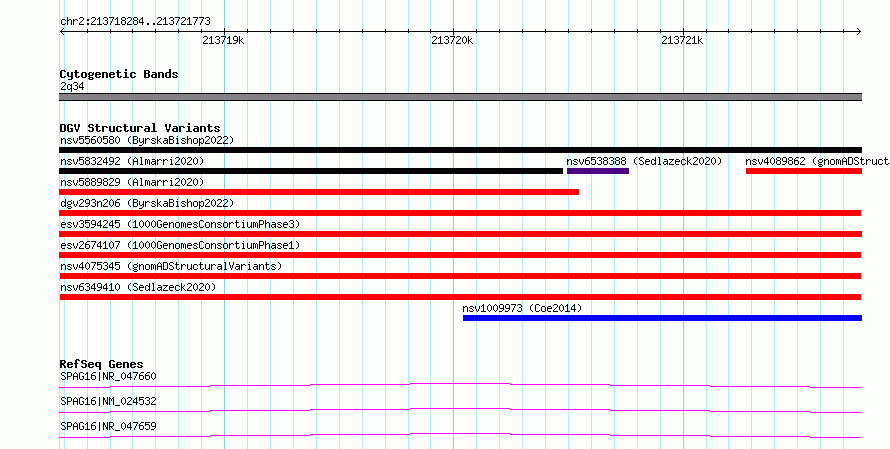Open the nsv1009973 (Coe2014) label
Image resolution: width=890 pixels, height=449 pixels.
[522, 308]
